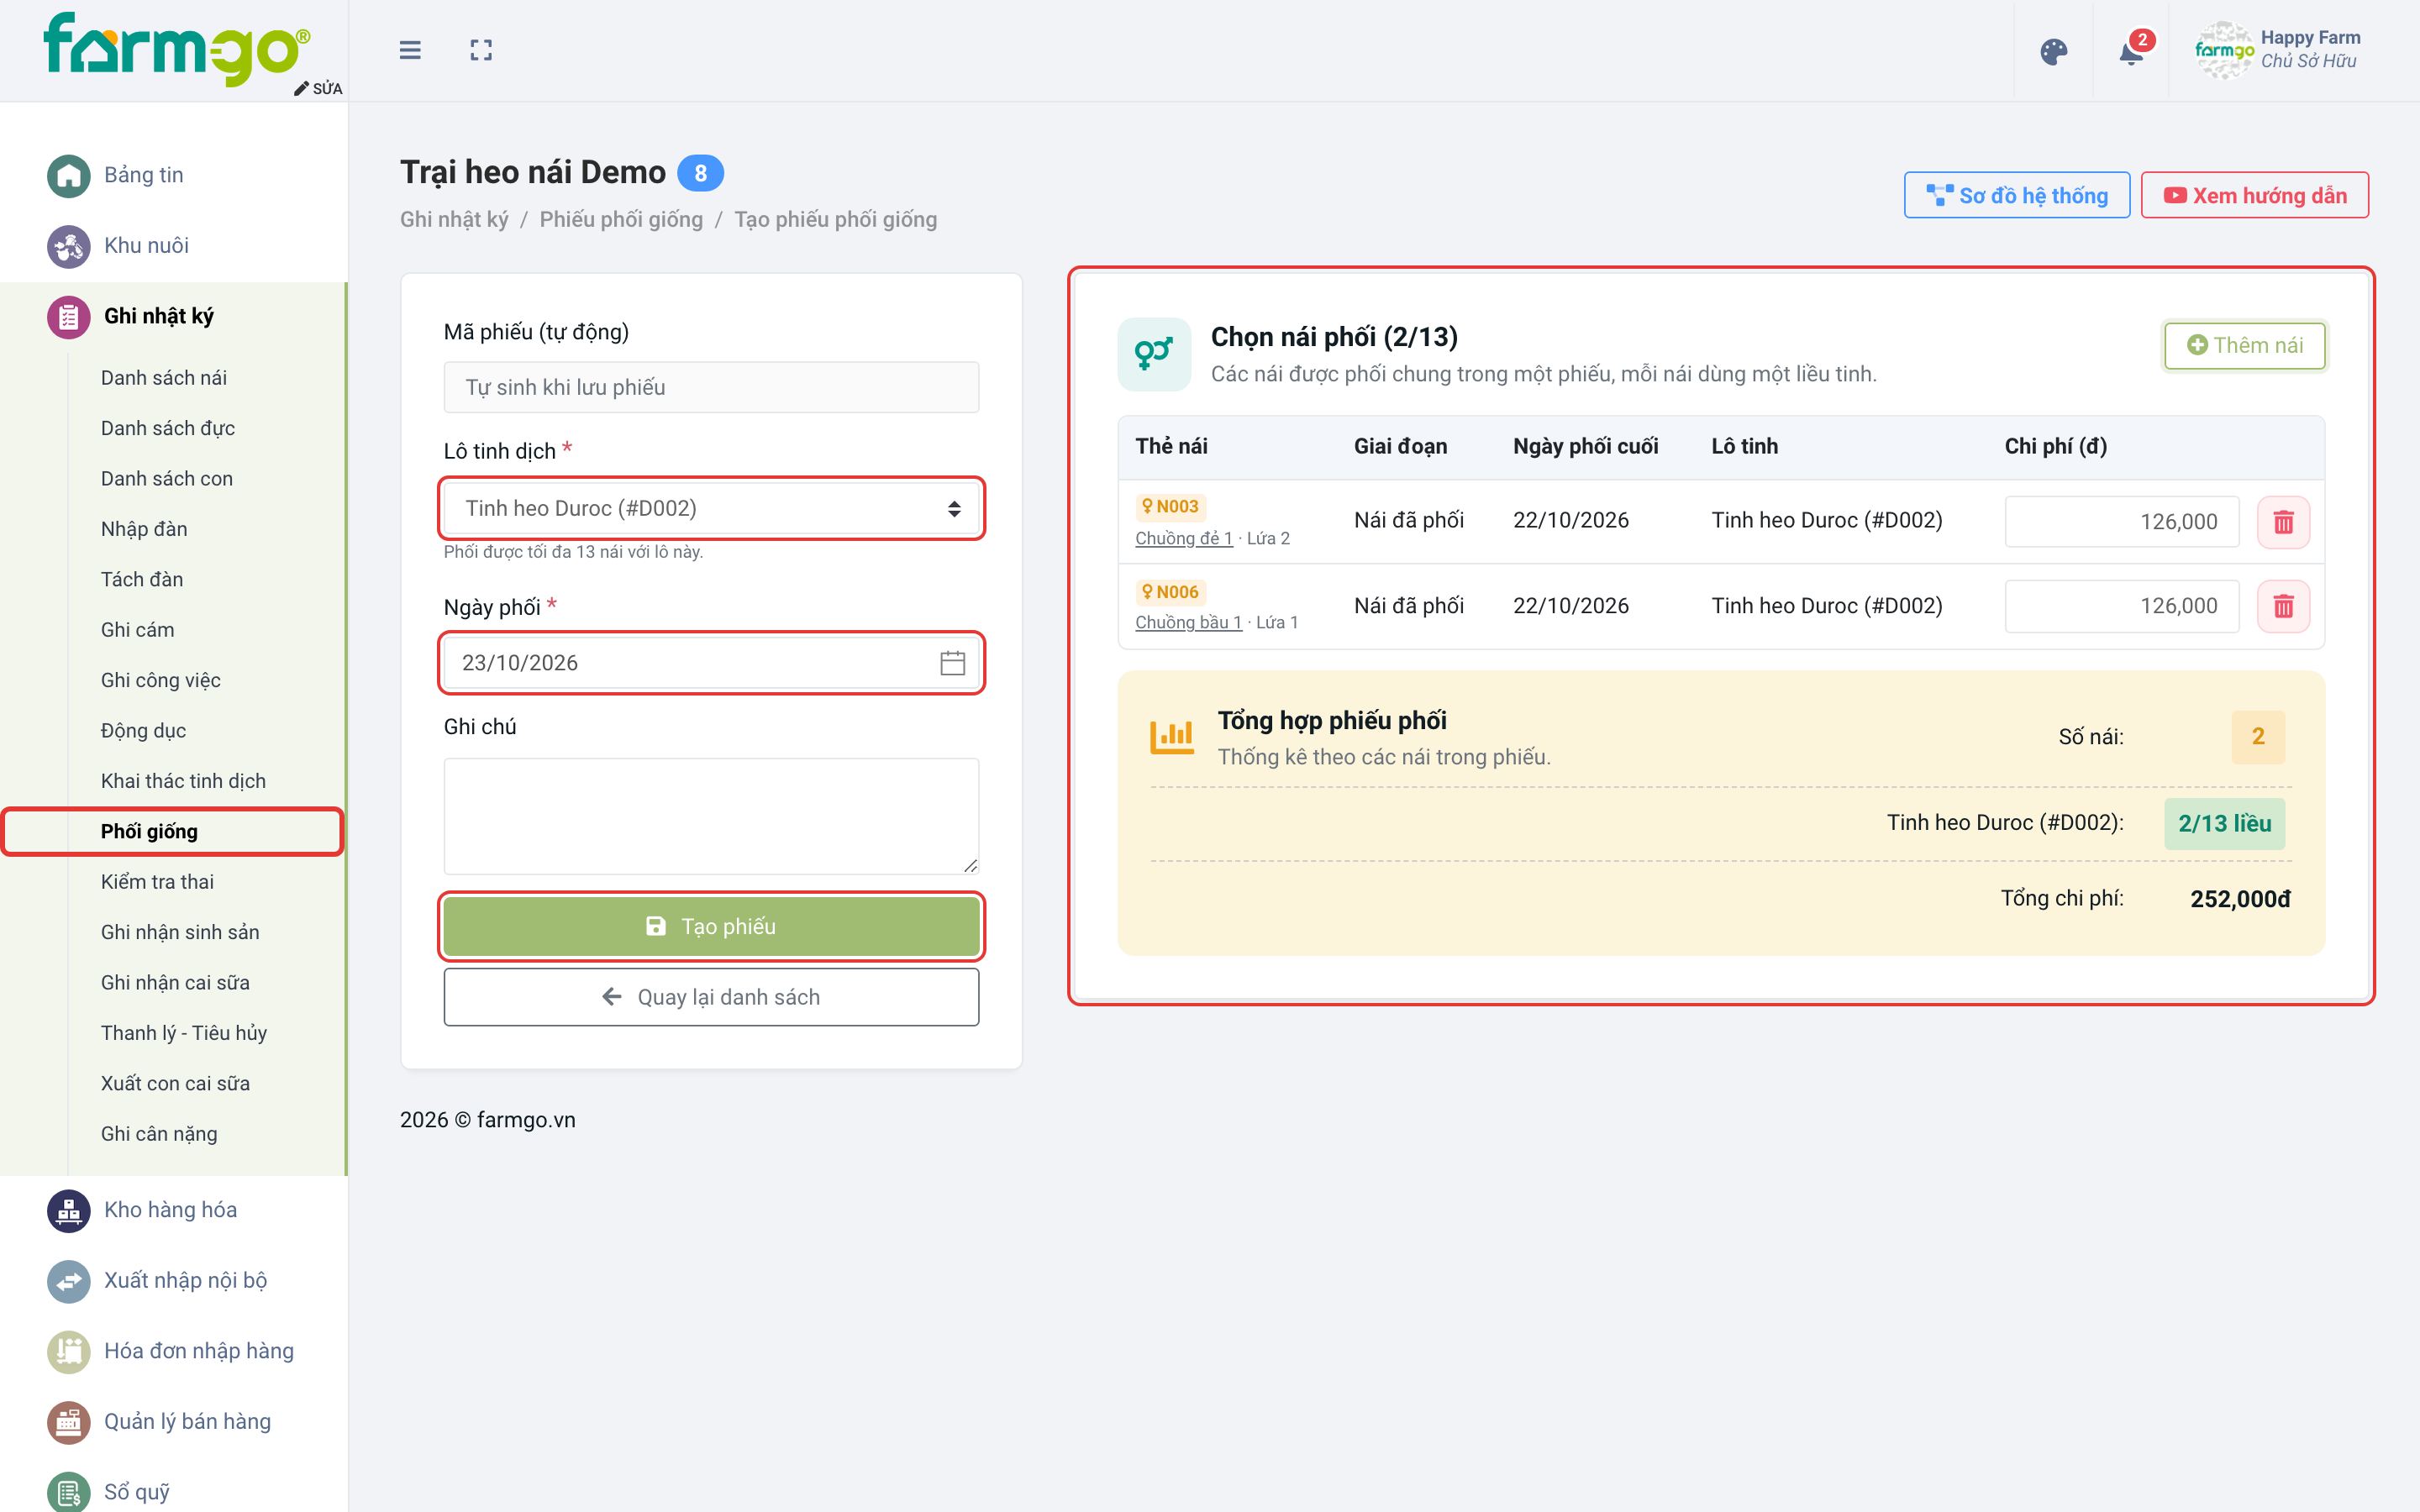
Task: Click the SỬA edit pencil under logo
Action: pyautogui.click(x=318, y=88)
